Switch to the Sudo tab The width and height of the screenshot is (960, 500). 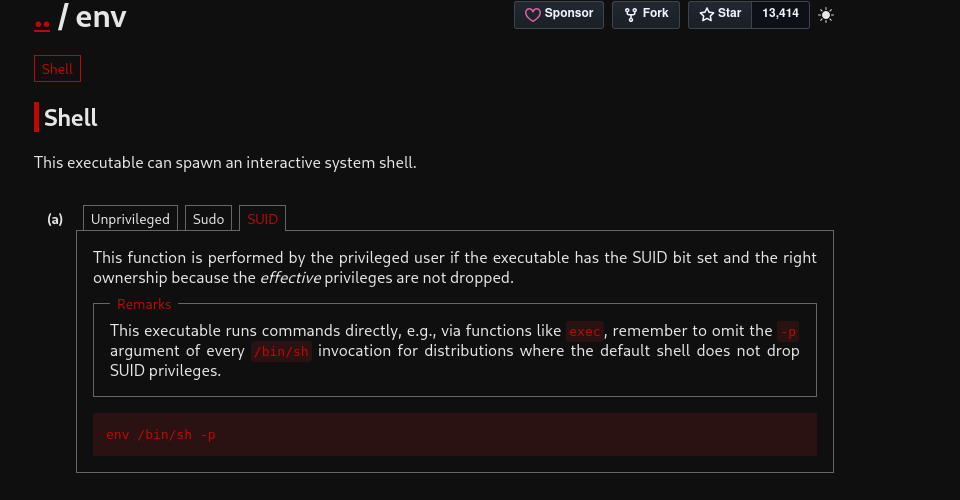pyautogui.click(x=208, y=218)
